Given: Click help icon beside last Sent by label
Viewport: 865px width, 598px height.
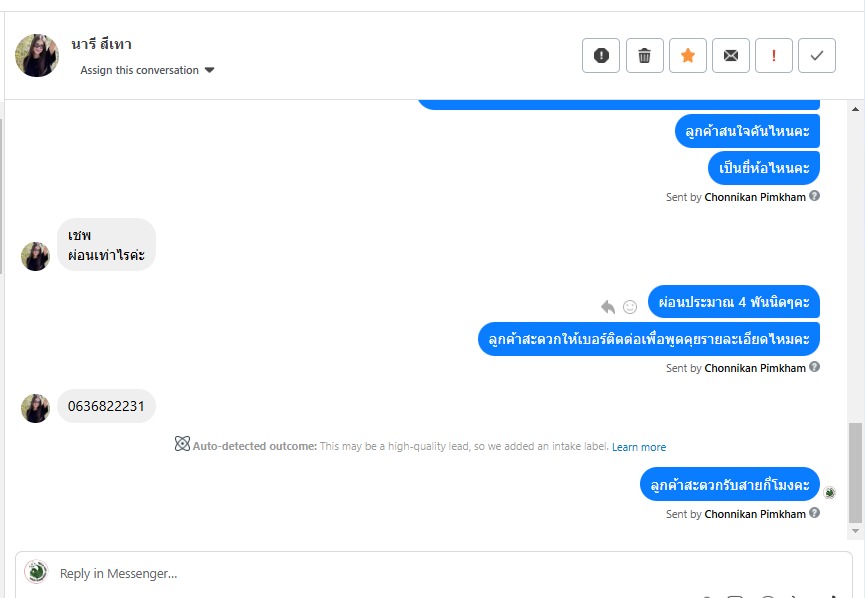Looking at the screenshot, I should tap(815, 513).
